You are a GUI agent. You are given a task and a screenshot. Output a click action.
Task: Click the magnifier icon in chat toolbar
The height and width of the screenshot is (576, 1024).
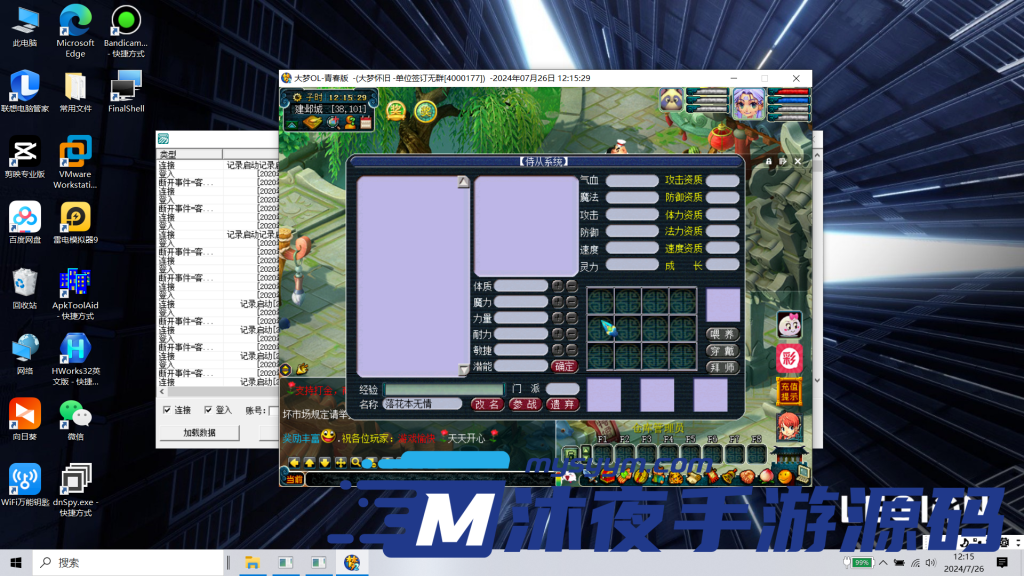[356, 463]
